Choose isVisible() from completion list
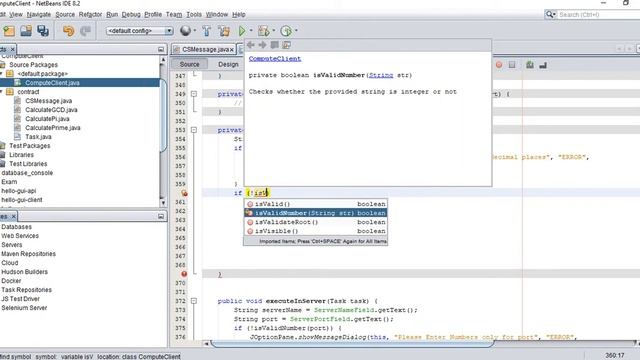 pyautogui.click(x=316, y=231)
